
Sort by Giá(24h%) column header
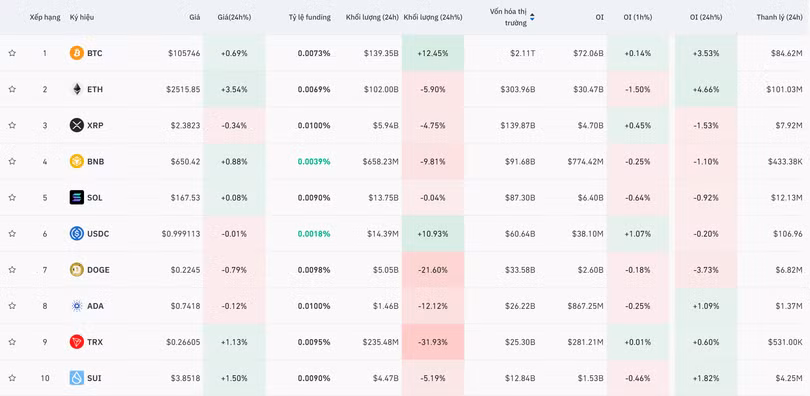tap(234, 17)
